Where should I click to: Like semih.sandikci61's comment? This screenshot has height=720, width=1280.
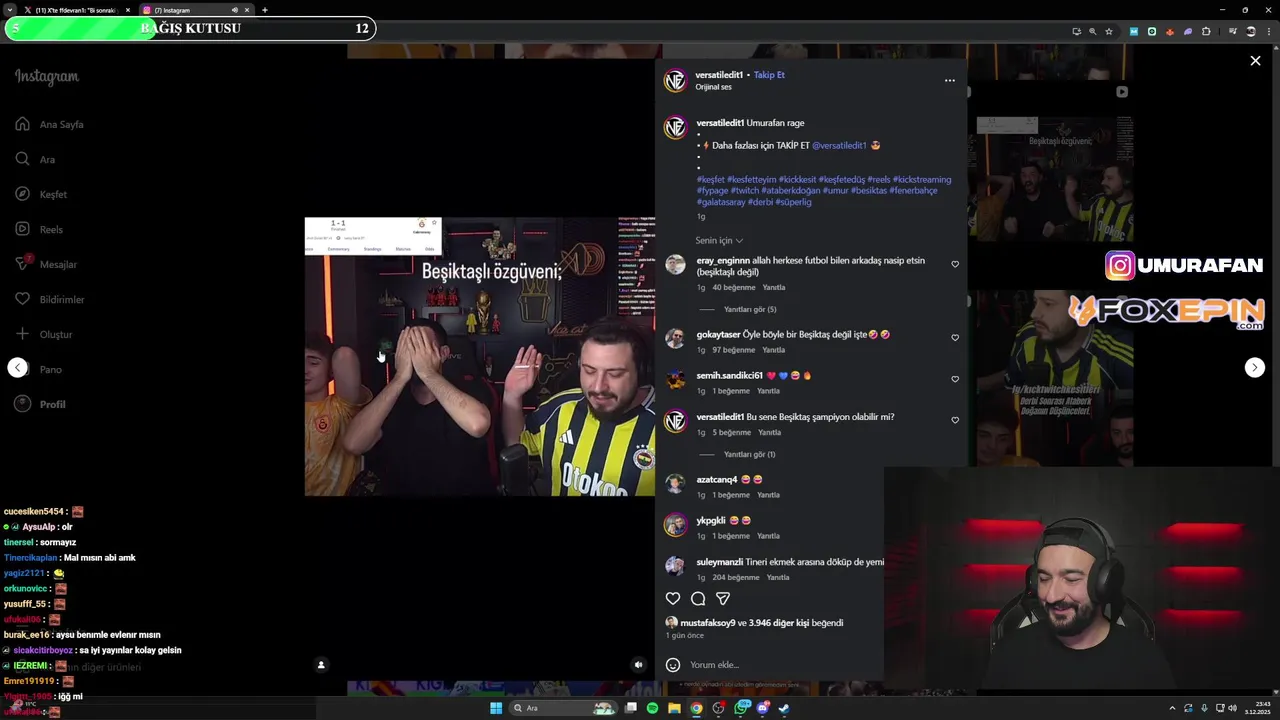(x=955, y=379)
